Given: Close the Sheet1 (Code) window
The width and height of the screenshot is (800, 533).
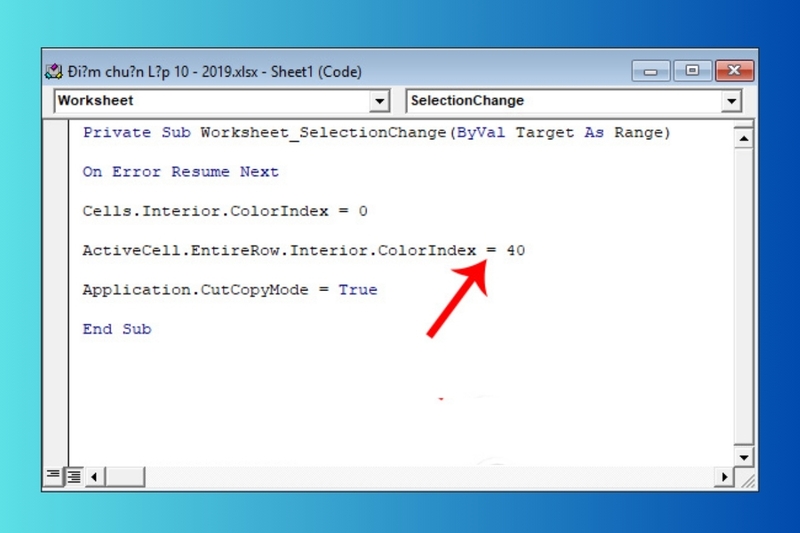Looking at the screenshot, I should click(734, 71).
